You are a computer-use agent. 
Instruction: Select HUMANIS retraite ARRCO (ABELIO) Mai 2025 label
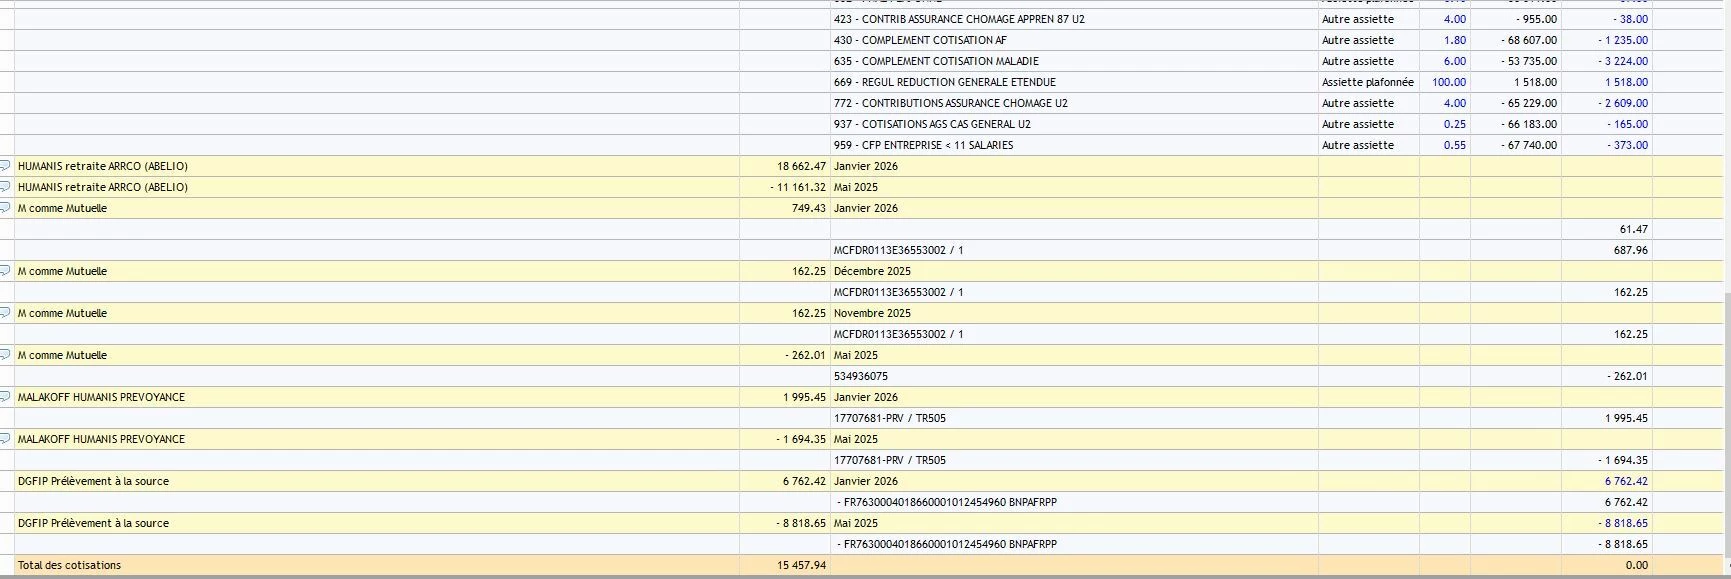point(103,187)
